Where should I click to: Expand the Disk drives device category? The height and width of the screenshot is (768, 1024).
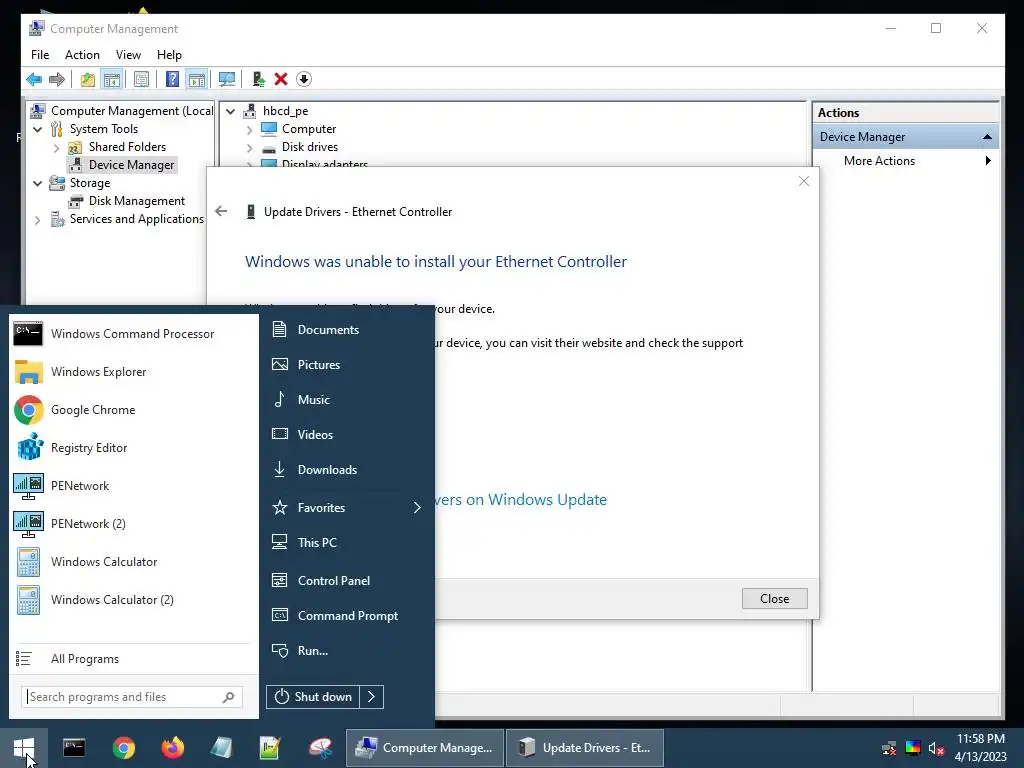[x=249, y=148]
